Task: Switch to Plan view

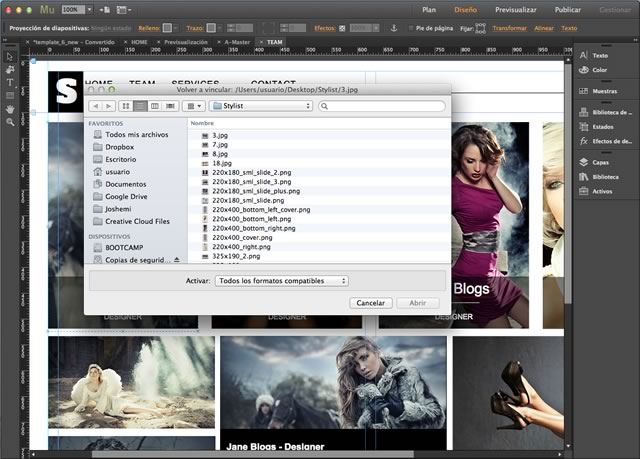Action: tap(429, 10)
